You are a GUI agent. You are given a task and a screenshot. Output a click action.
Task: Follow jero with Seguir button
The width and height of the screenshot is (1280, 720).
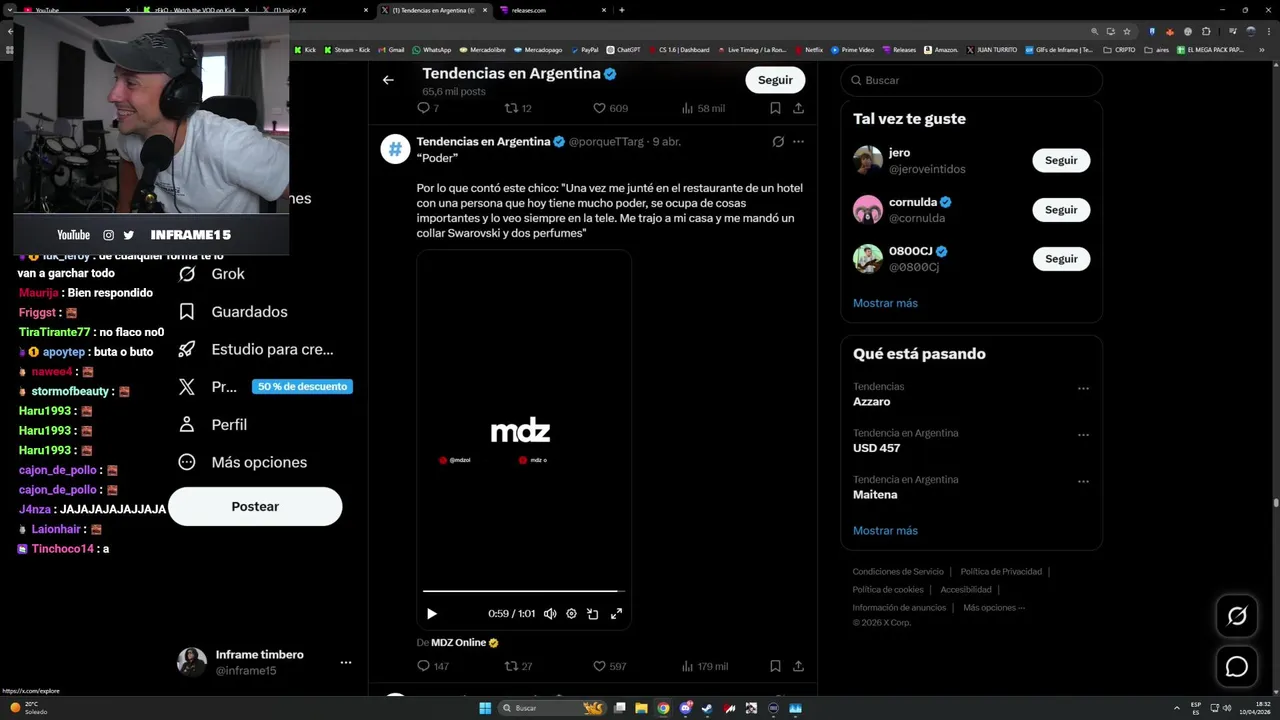point(1061,160)
